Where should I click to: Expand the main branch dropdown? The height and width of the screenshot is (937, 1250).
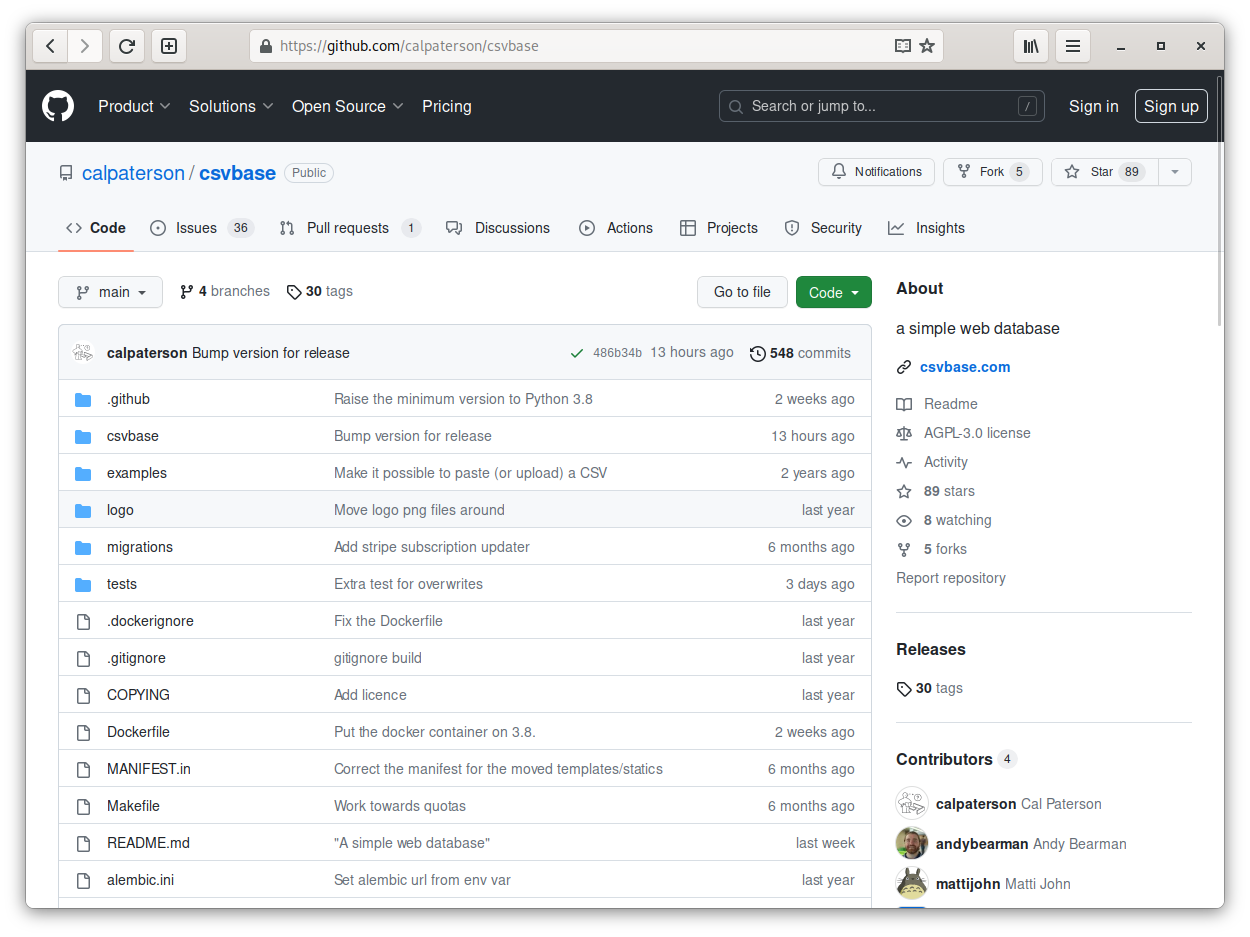click(110, 292)
